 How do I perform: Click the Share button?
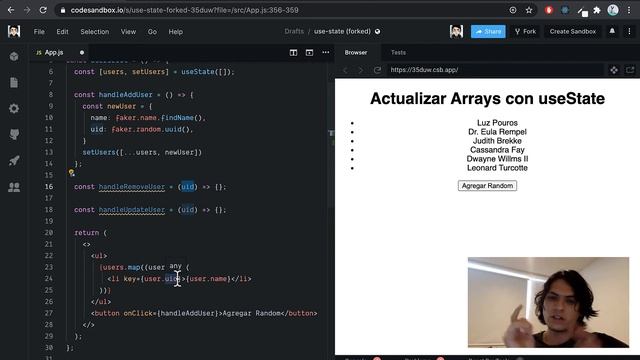[488, 31]
